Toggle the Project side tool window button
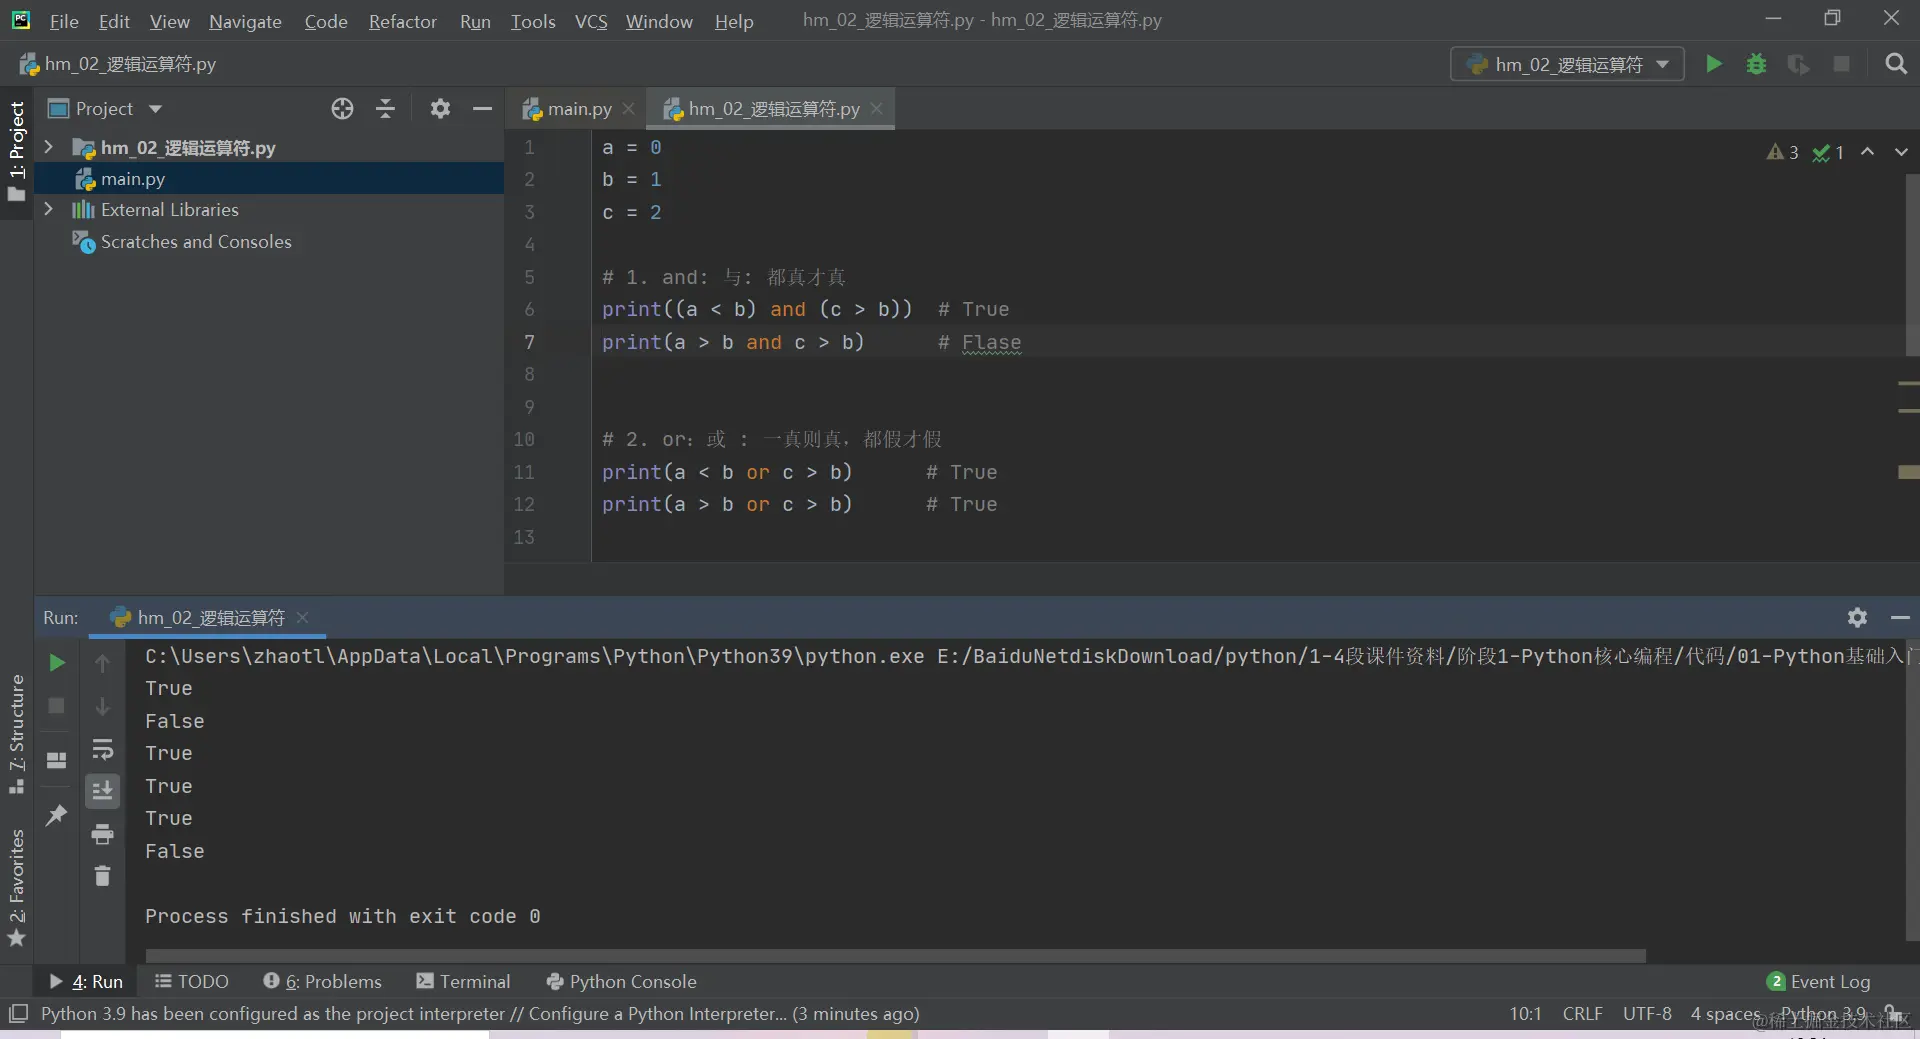This screenshot has height=1039, width=1920. click(x=17, y=151)
